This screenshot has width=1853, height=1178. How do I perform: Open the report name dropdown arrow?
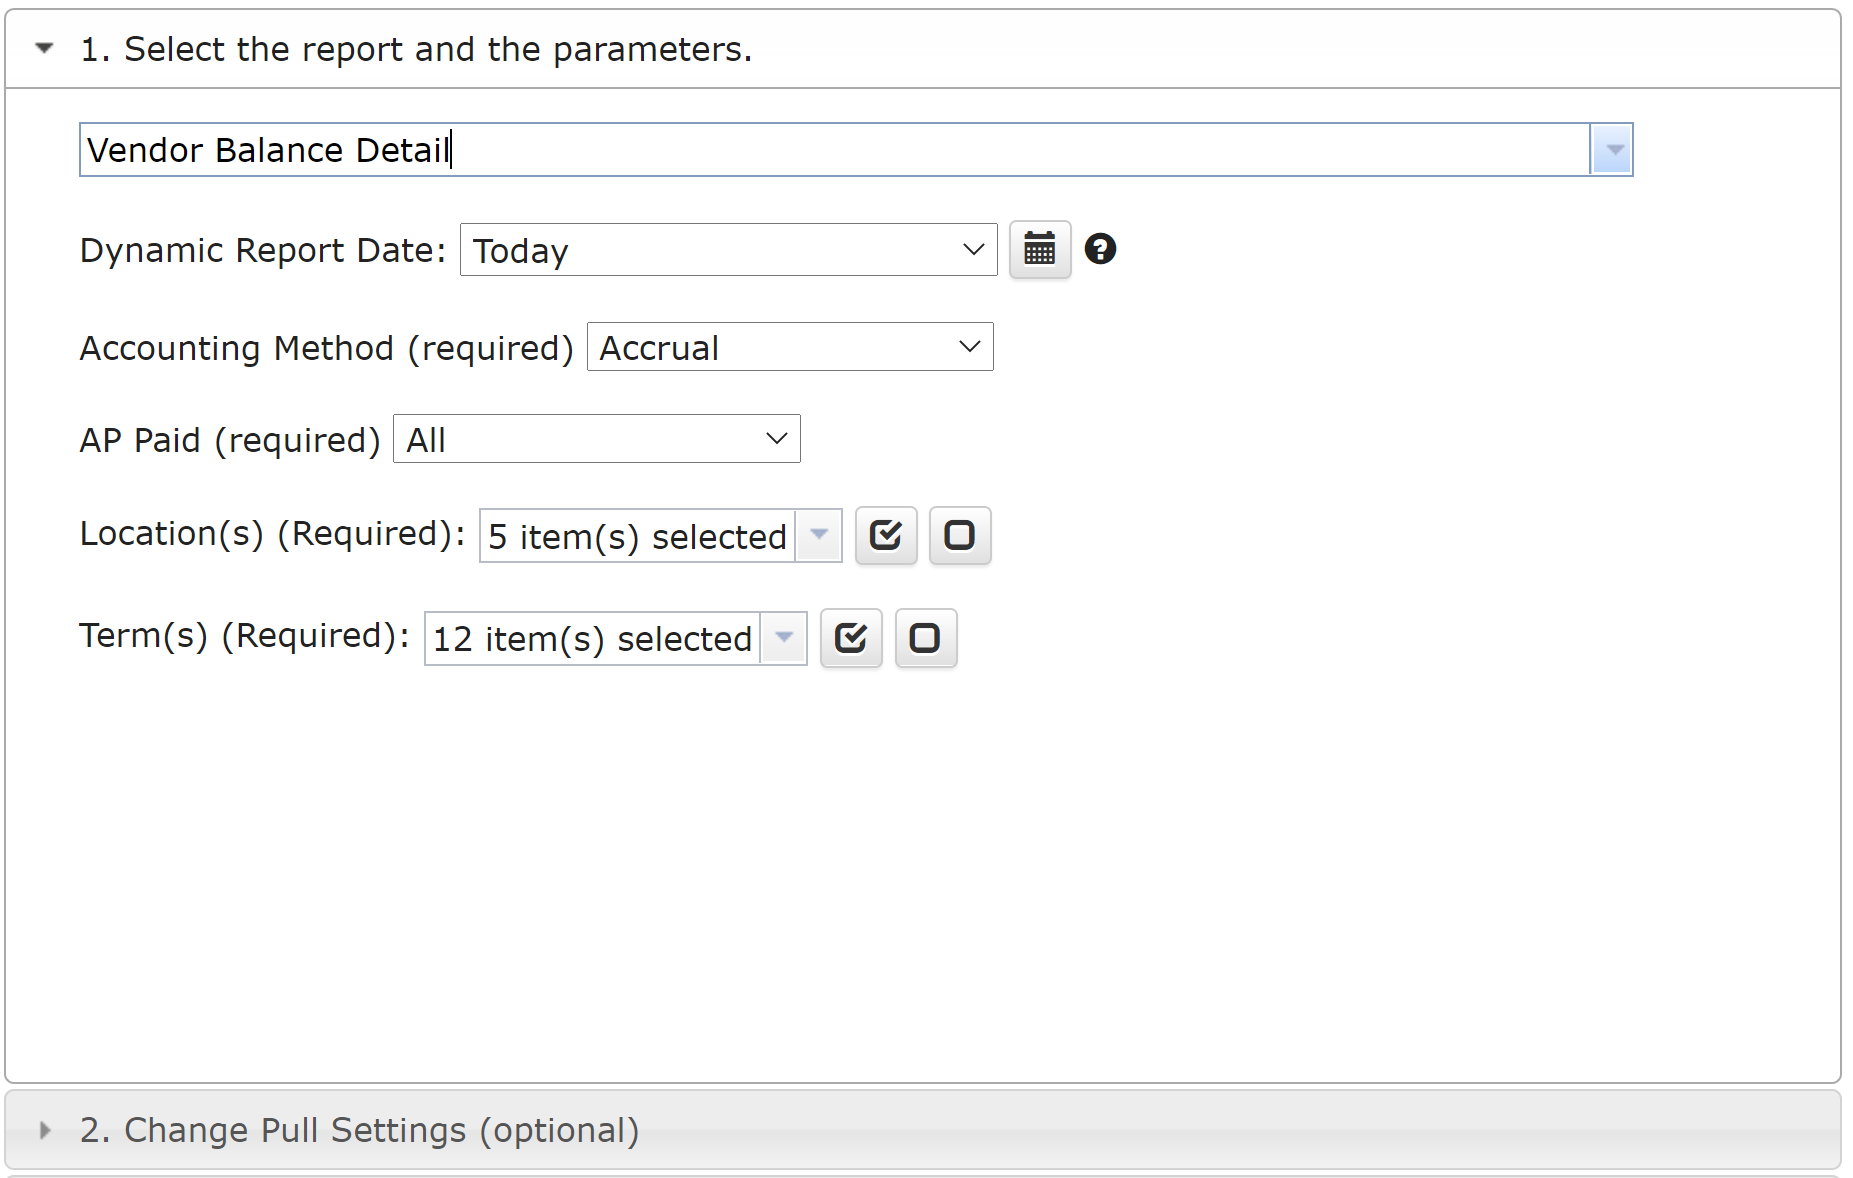(x=1612, y=150)
